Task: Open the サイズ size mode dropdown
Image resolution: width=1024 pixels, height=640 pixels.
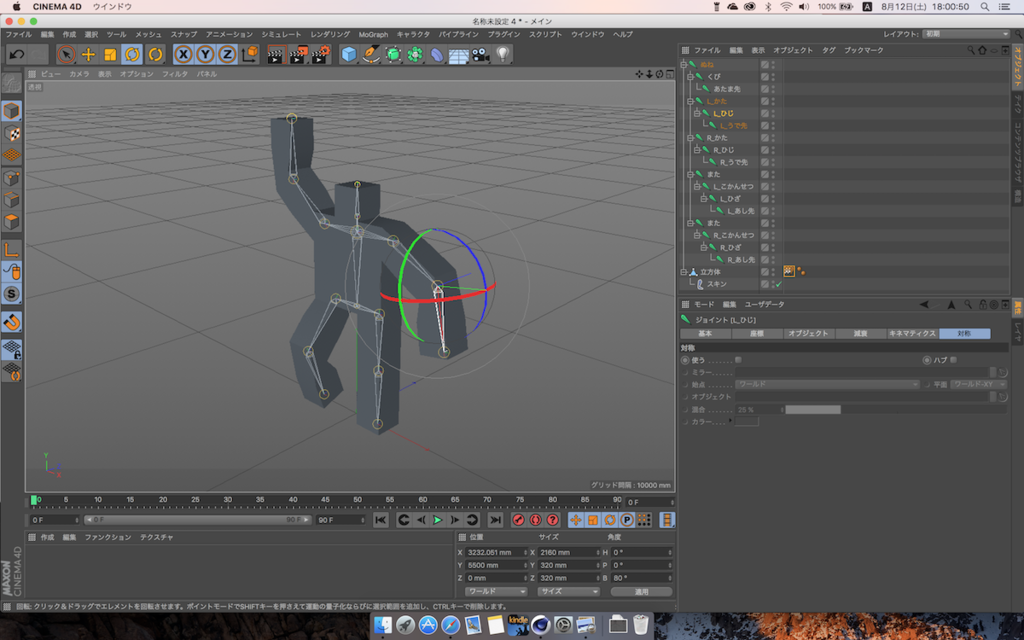Action: (x=568, y=592)
